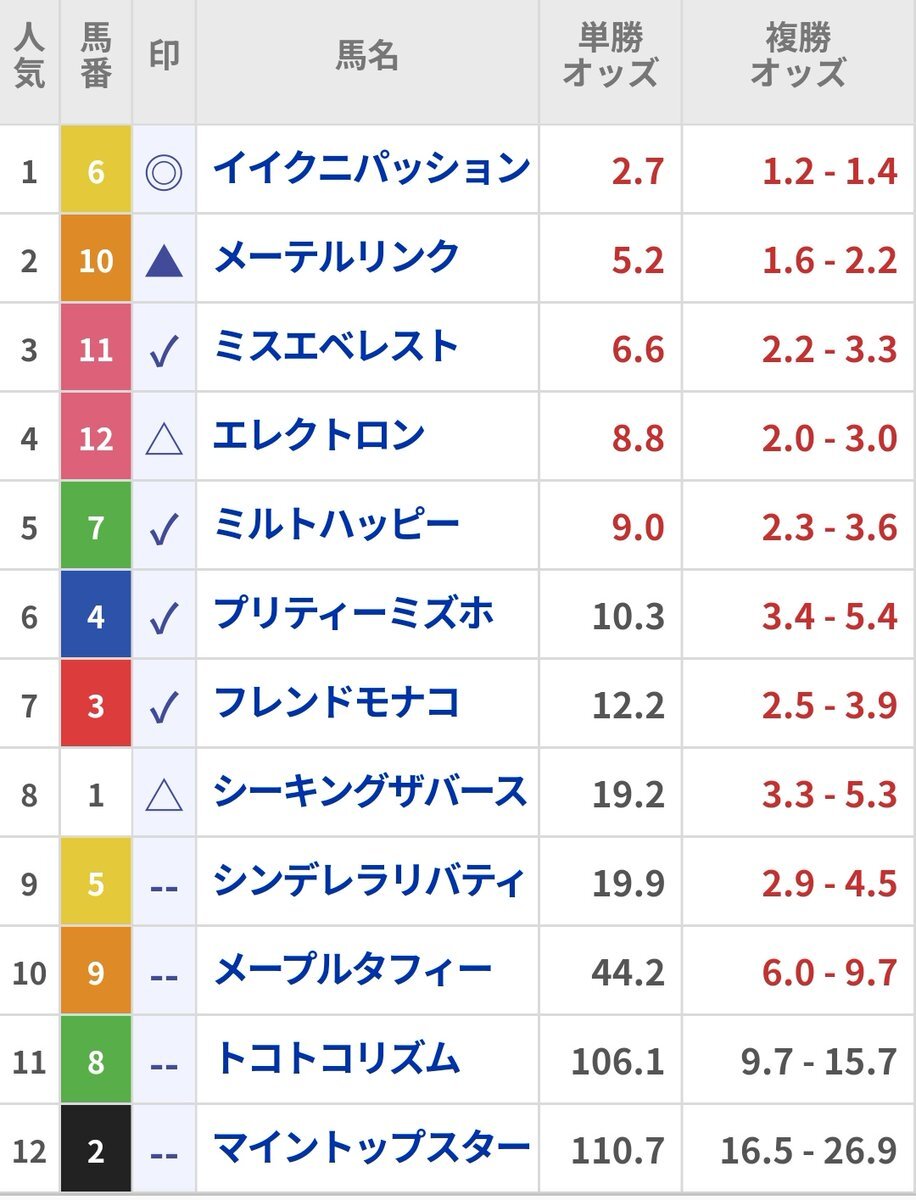The height and width of the screenshot is (1200, 916).
Task: Click the checkmark icon beside ミルトハッピー
Action: pos(164,529)
